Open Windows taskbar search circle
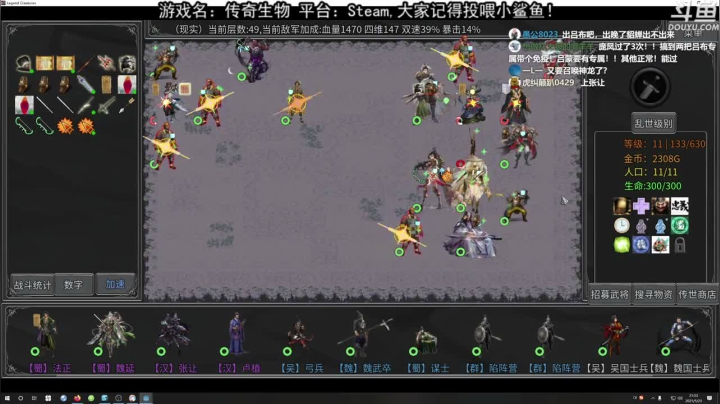 20,398
